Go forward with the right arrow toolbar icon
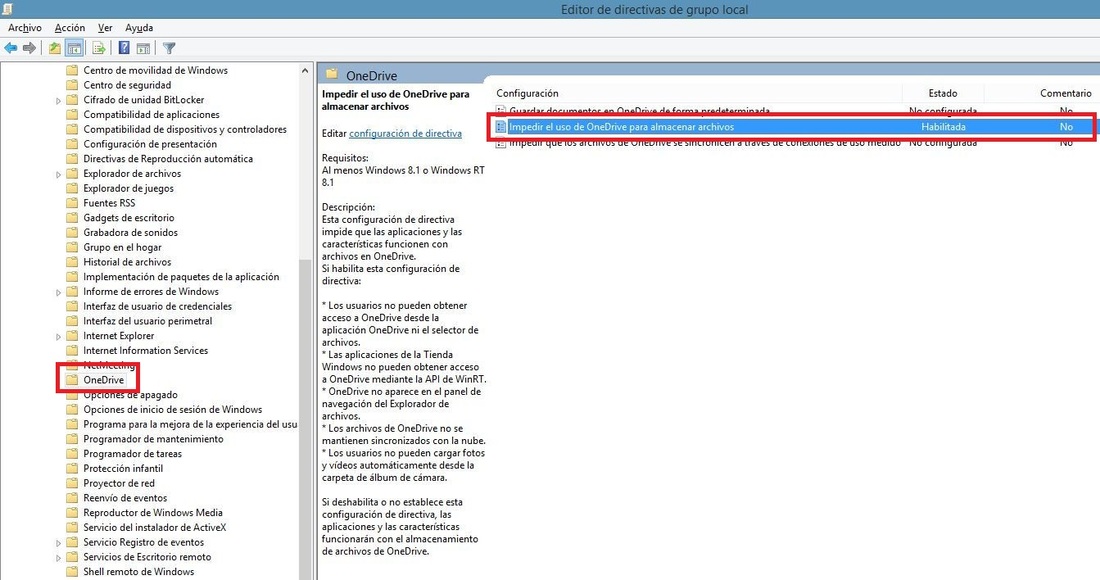This screenshot has width=1100, height=580. [x=29, y=48]
